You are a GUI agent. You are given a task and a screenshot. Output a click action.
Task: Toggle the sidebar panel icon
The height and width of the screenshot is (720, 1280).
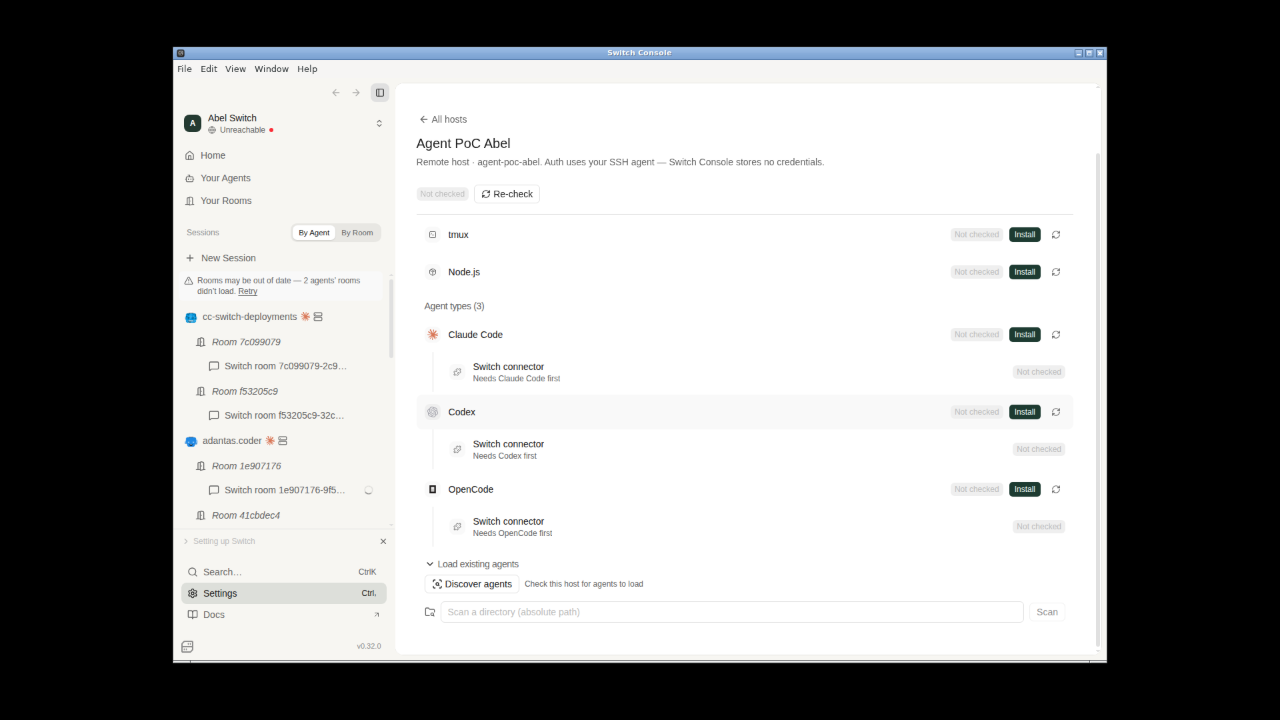coord(380,93)
